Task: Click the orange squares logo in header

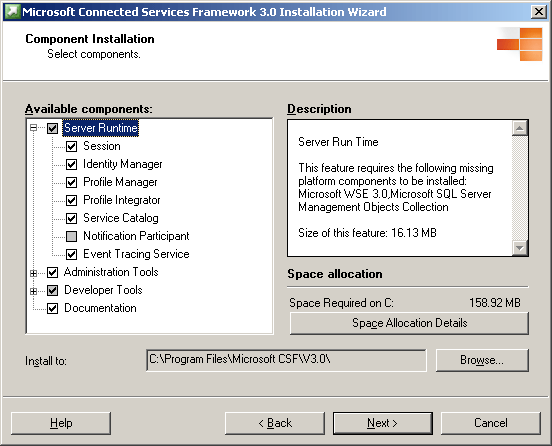Action: (520, 44)
